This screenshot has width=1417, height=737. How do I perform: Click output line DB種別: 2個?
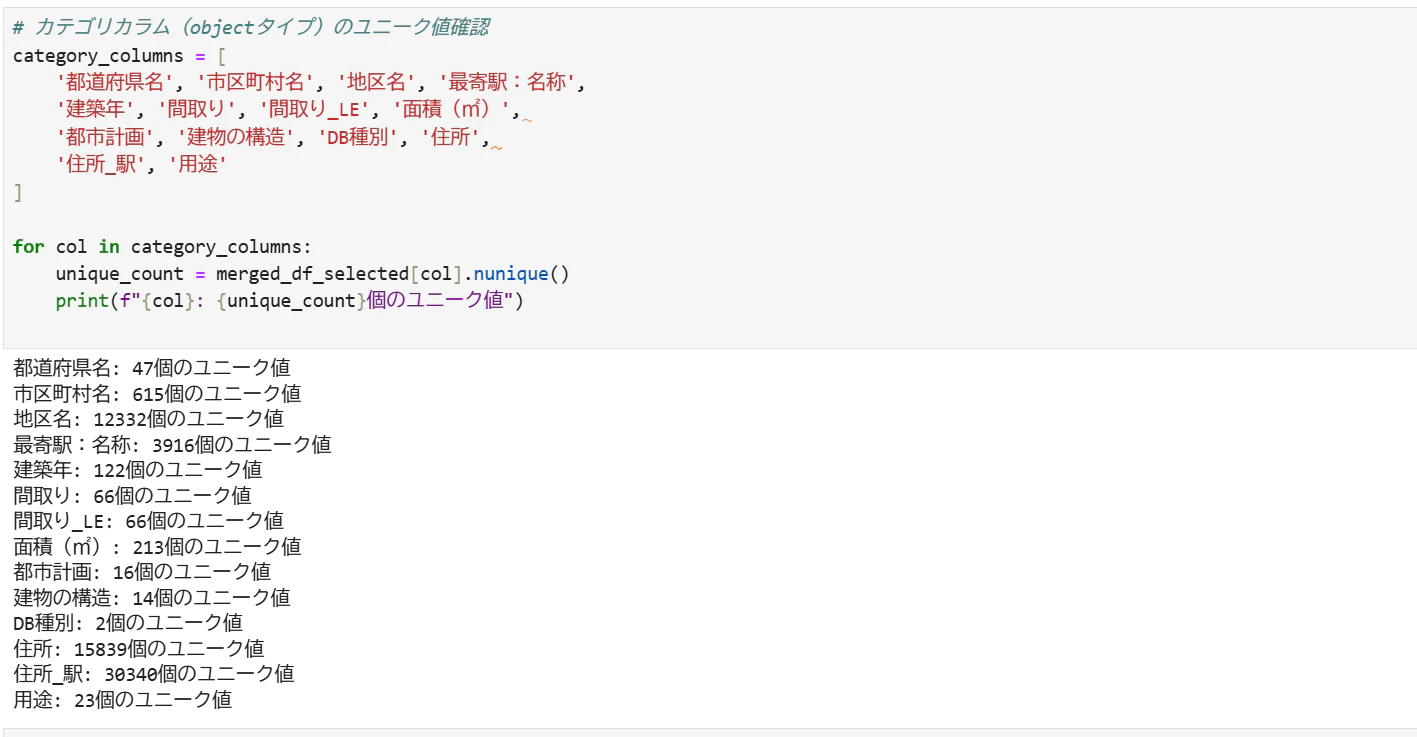click(128, 622)
